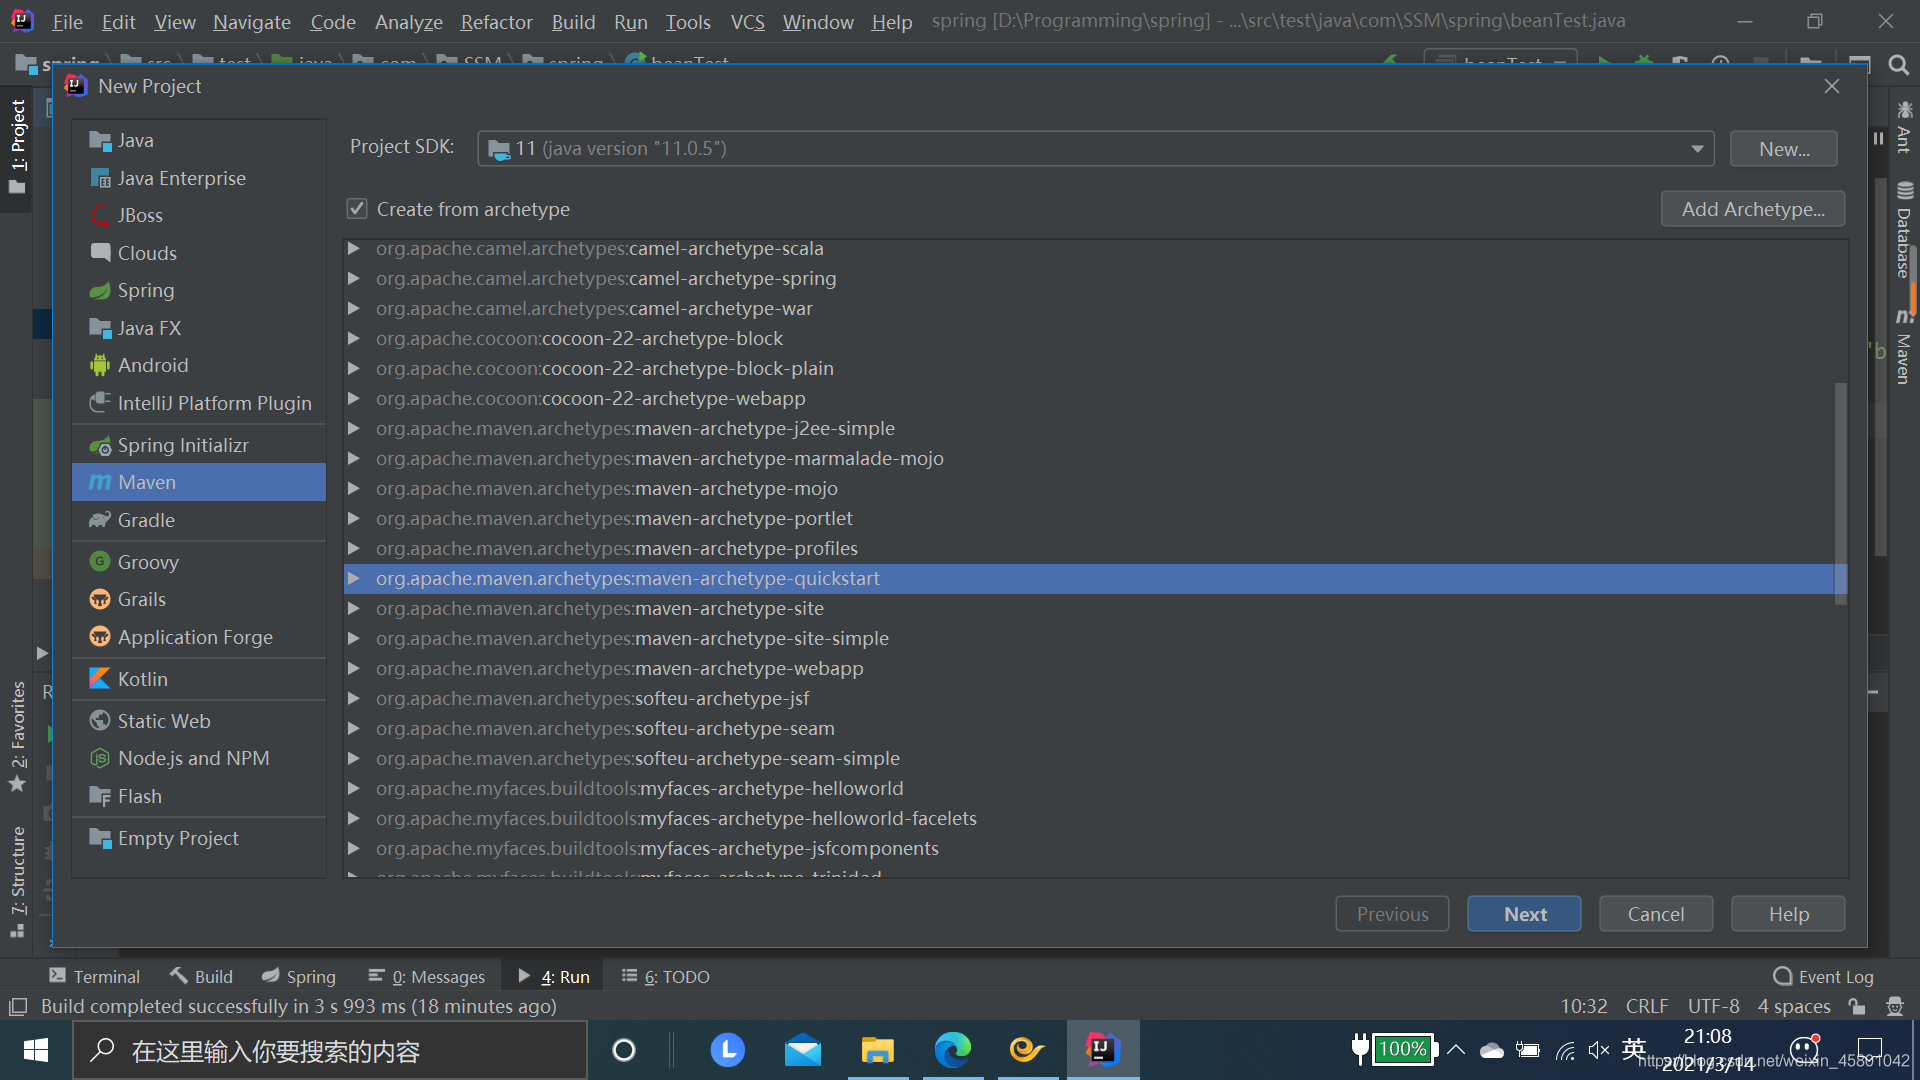Image resolution: width=1920 pixels, height=1080 pixels.
Task: Click New... SDK button
Action: [x=1783, y=148]
